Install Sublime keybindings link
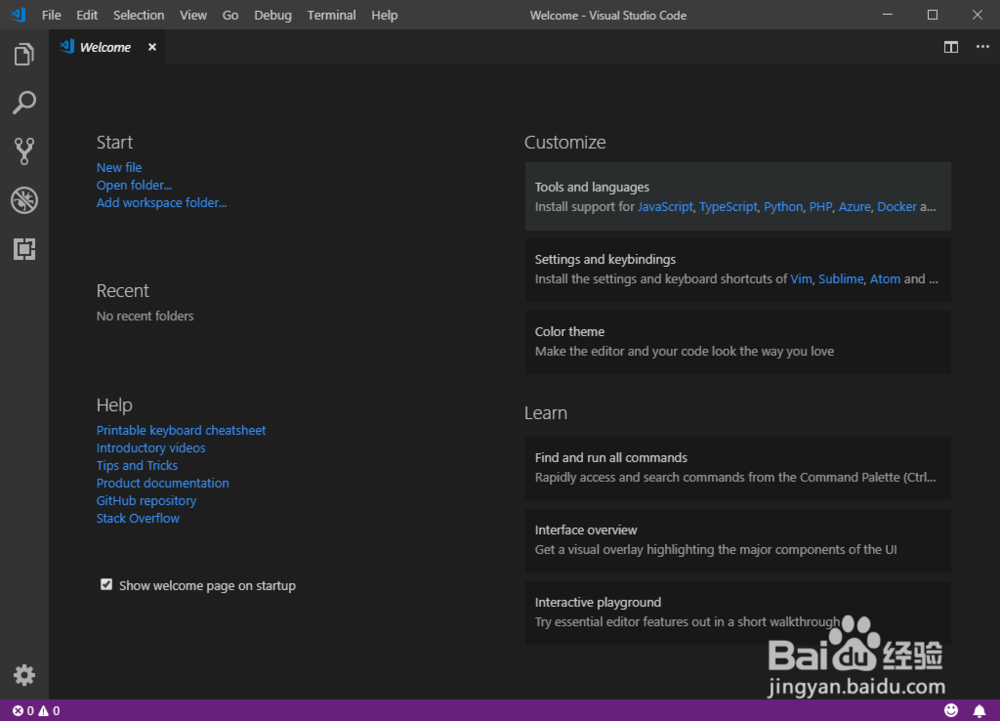 841,279
